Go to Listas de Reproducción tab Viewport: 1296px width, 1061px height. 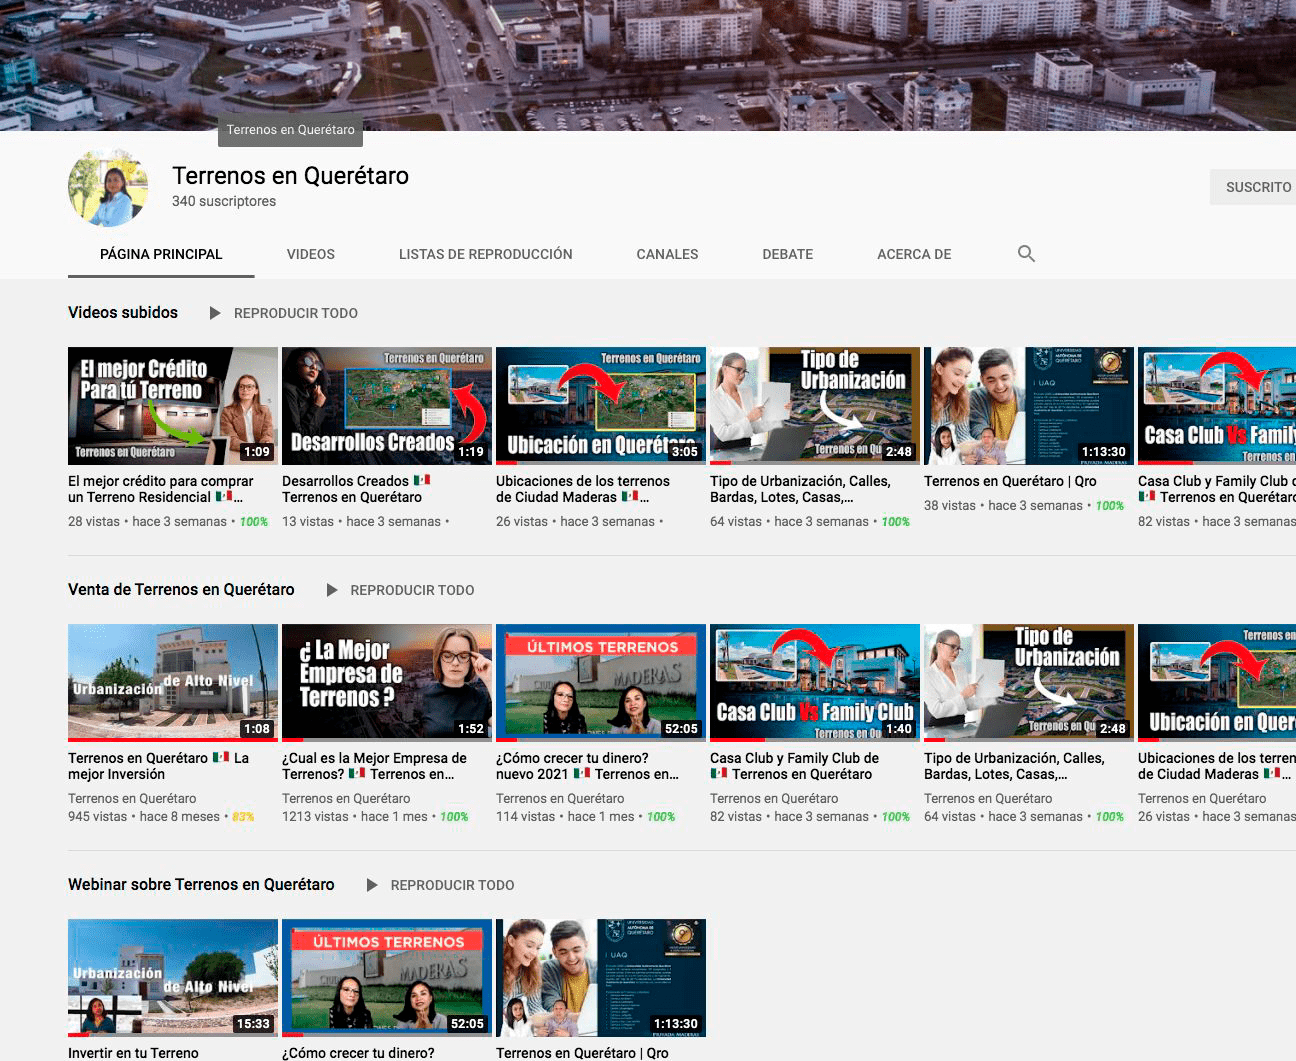(486, 254)
